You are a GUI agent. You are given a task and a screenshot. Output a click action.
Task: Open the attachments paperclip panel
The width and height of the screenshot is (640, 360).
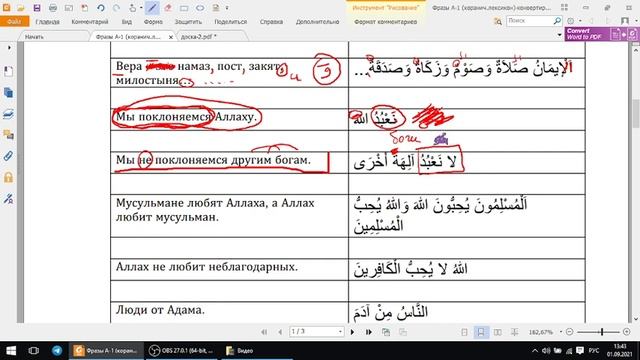[8, 156]
